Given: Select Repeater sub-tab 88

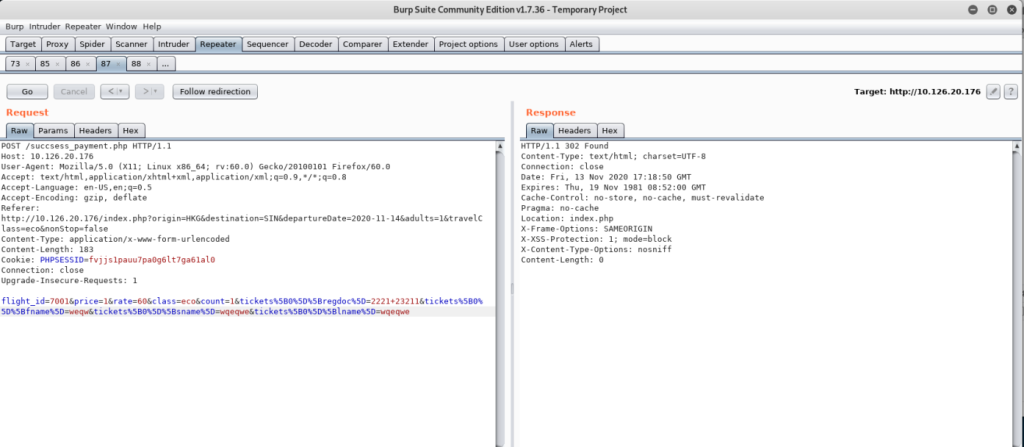Looking at the screenshot, I should 136,64.
